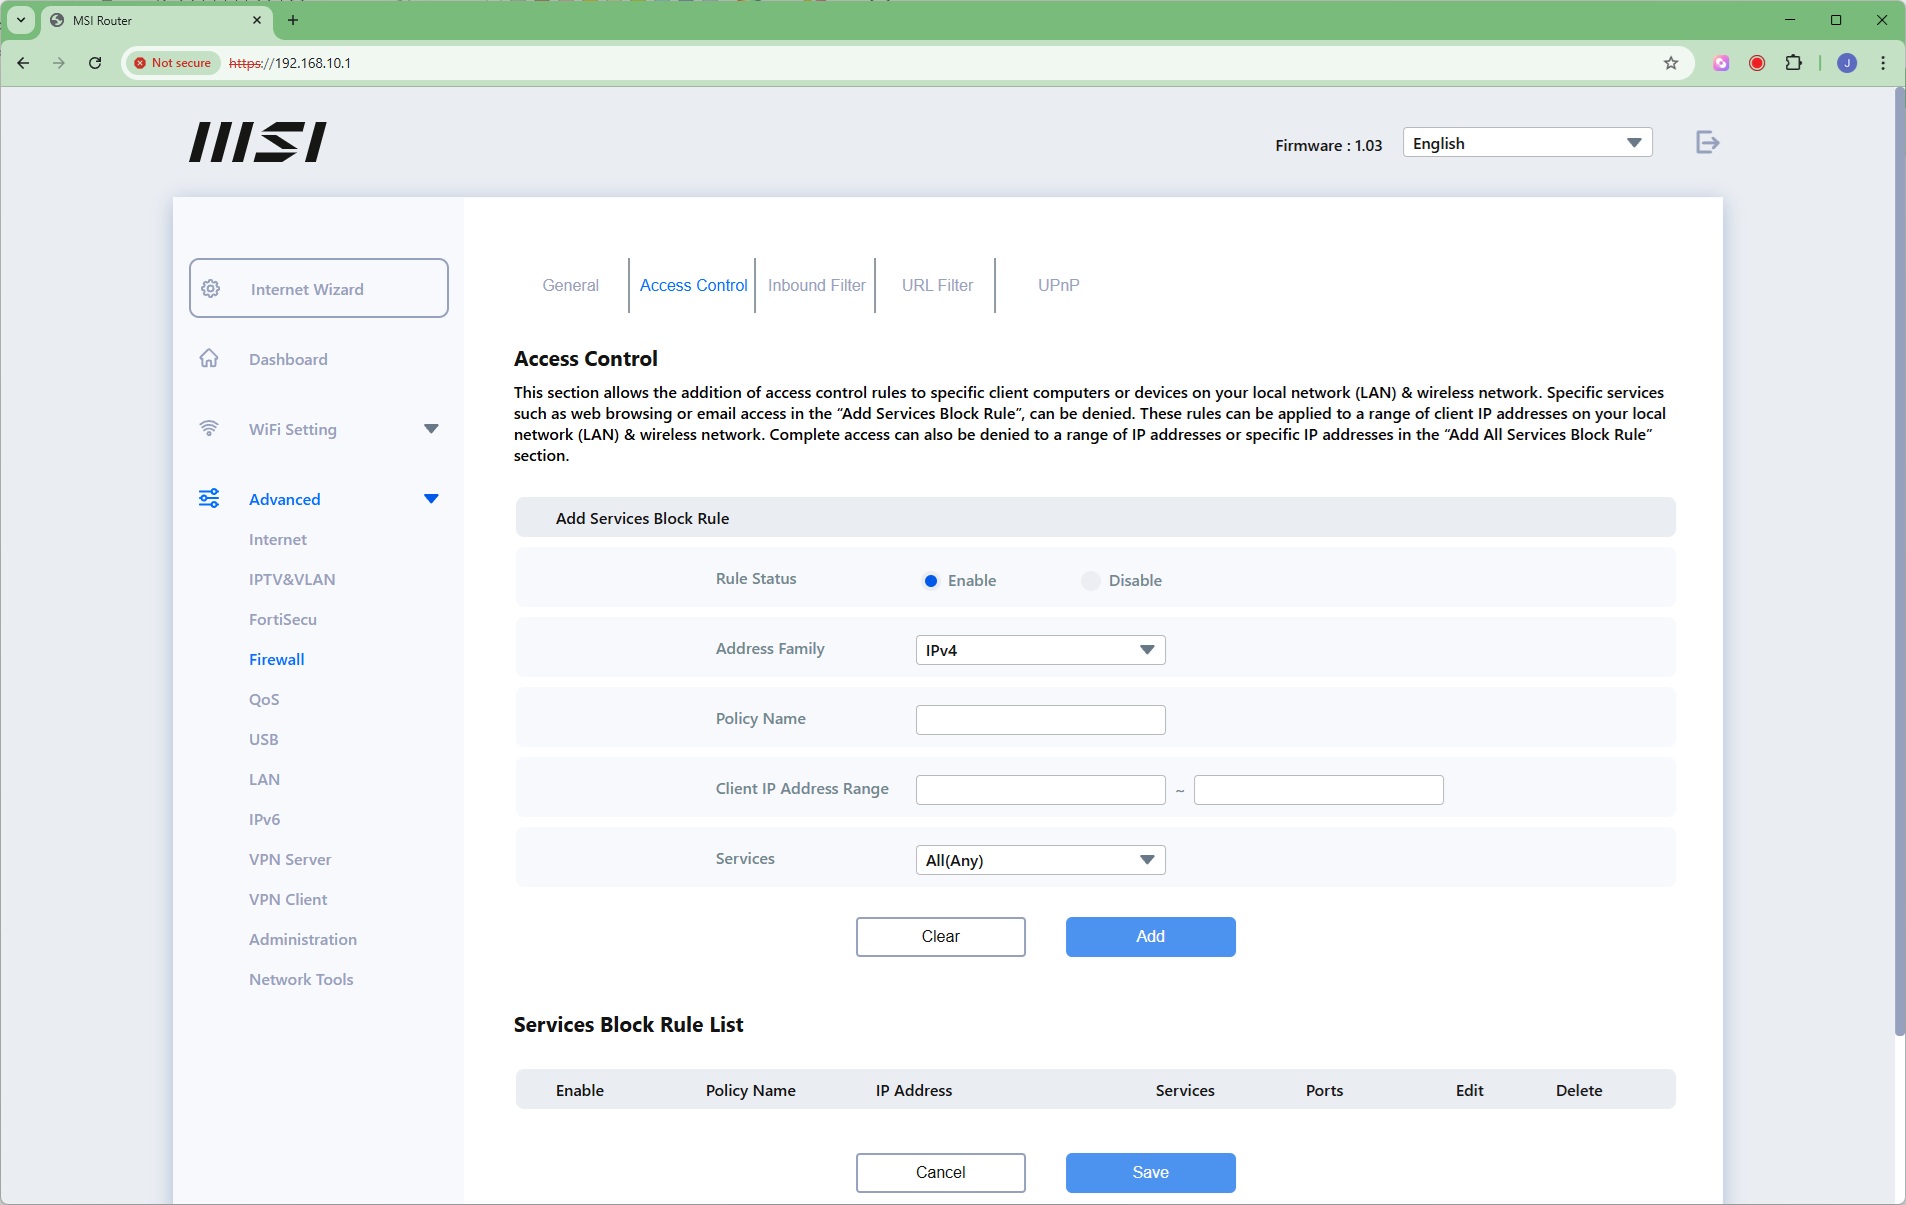Viewport: 1906px width, 1205px height.
Task: Click the Policy Name column header
Action: [750, 1091]
